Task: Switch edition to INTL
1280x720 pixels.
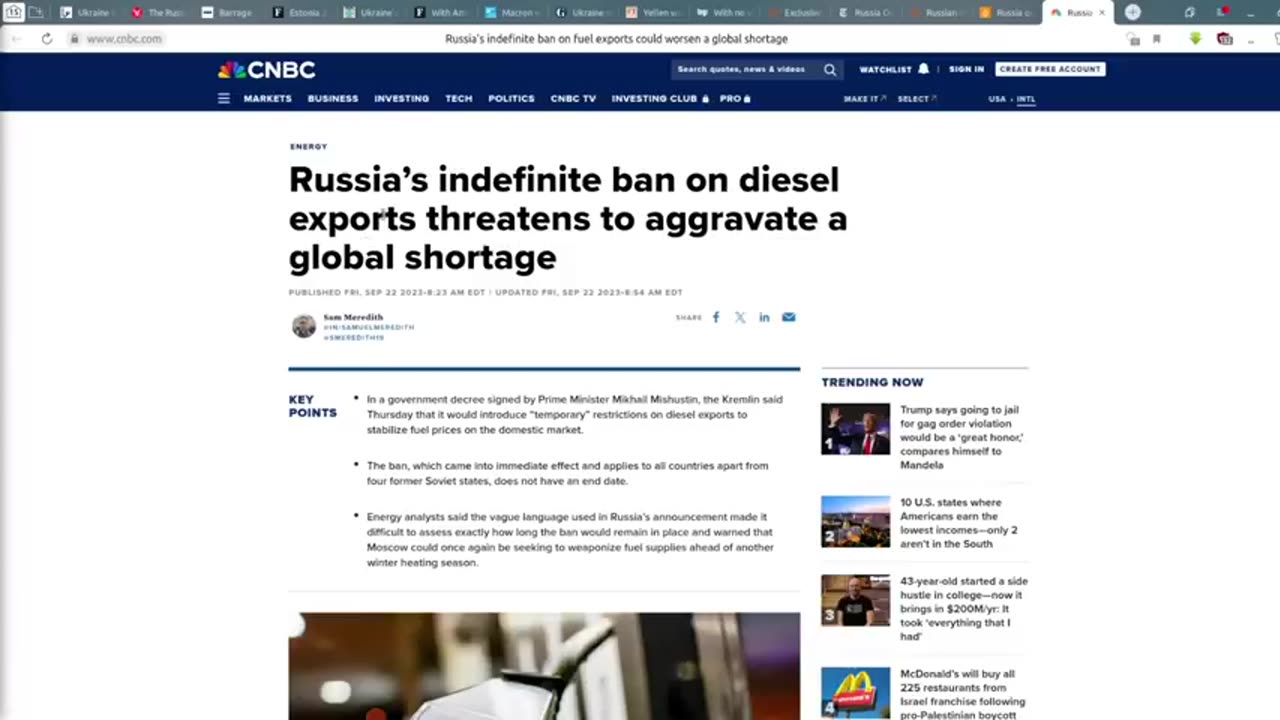Action: (x=1026, y=99)
